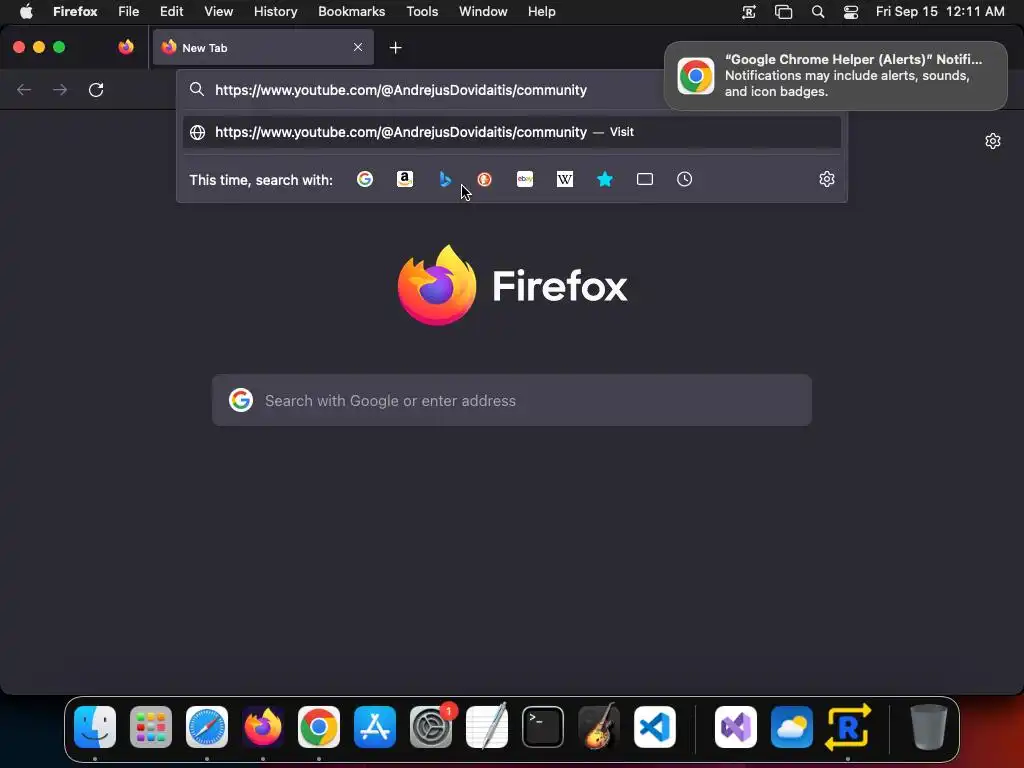Search history via the clock icon
The height and width of the screenshot is (768, 1024).
[684, 179]
